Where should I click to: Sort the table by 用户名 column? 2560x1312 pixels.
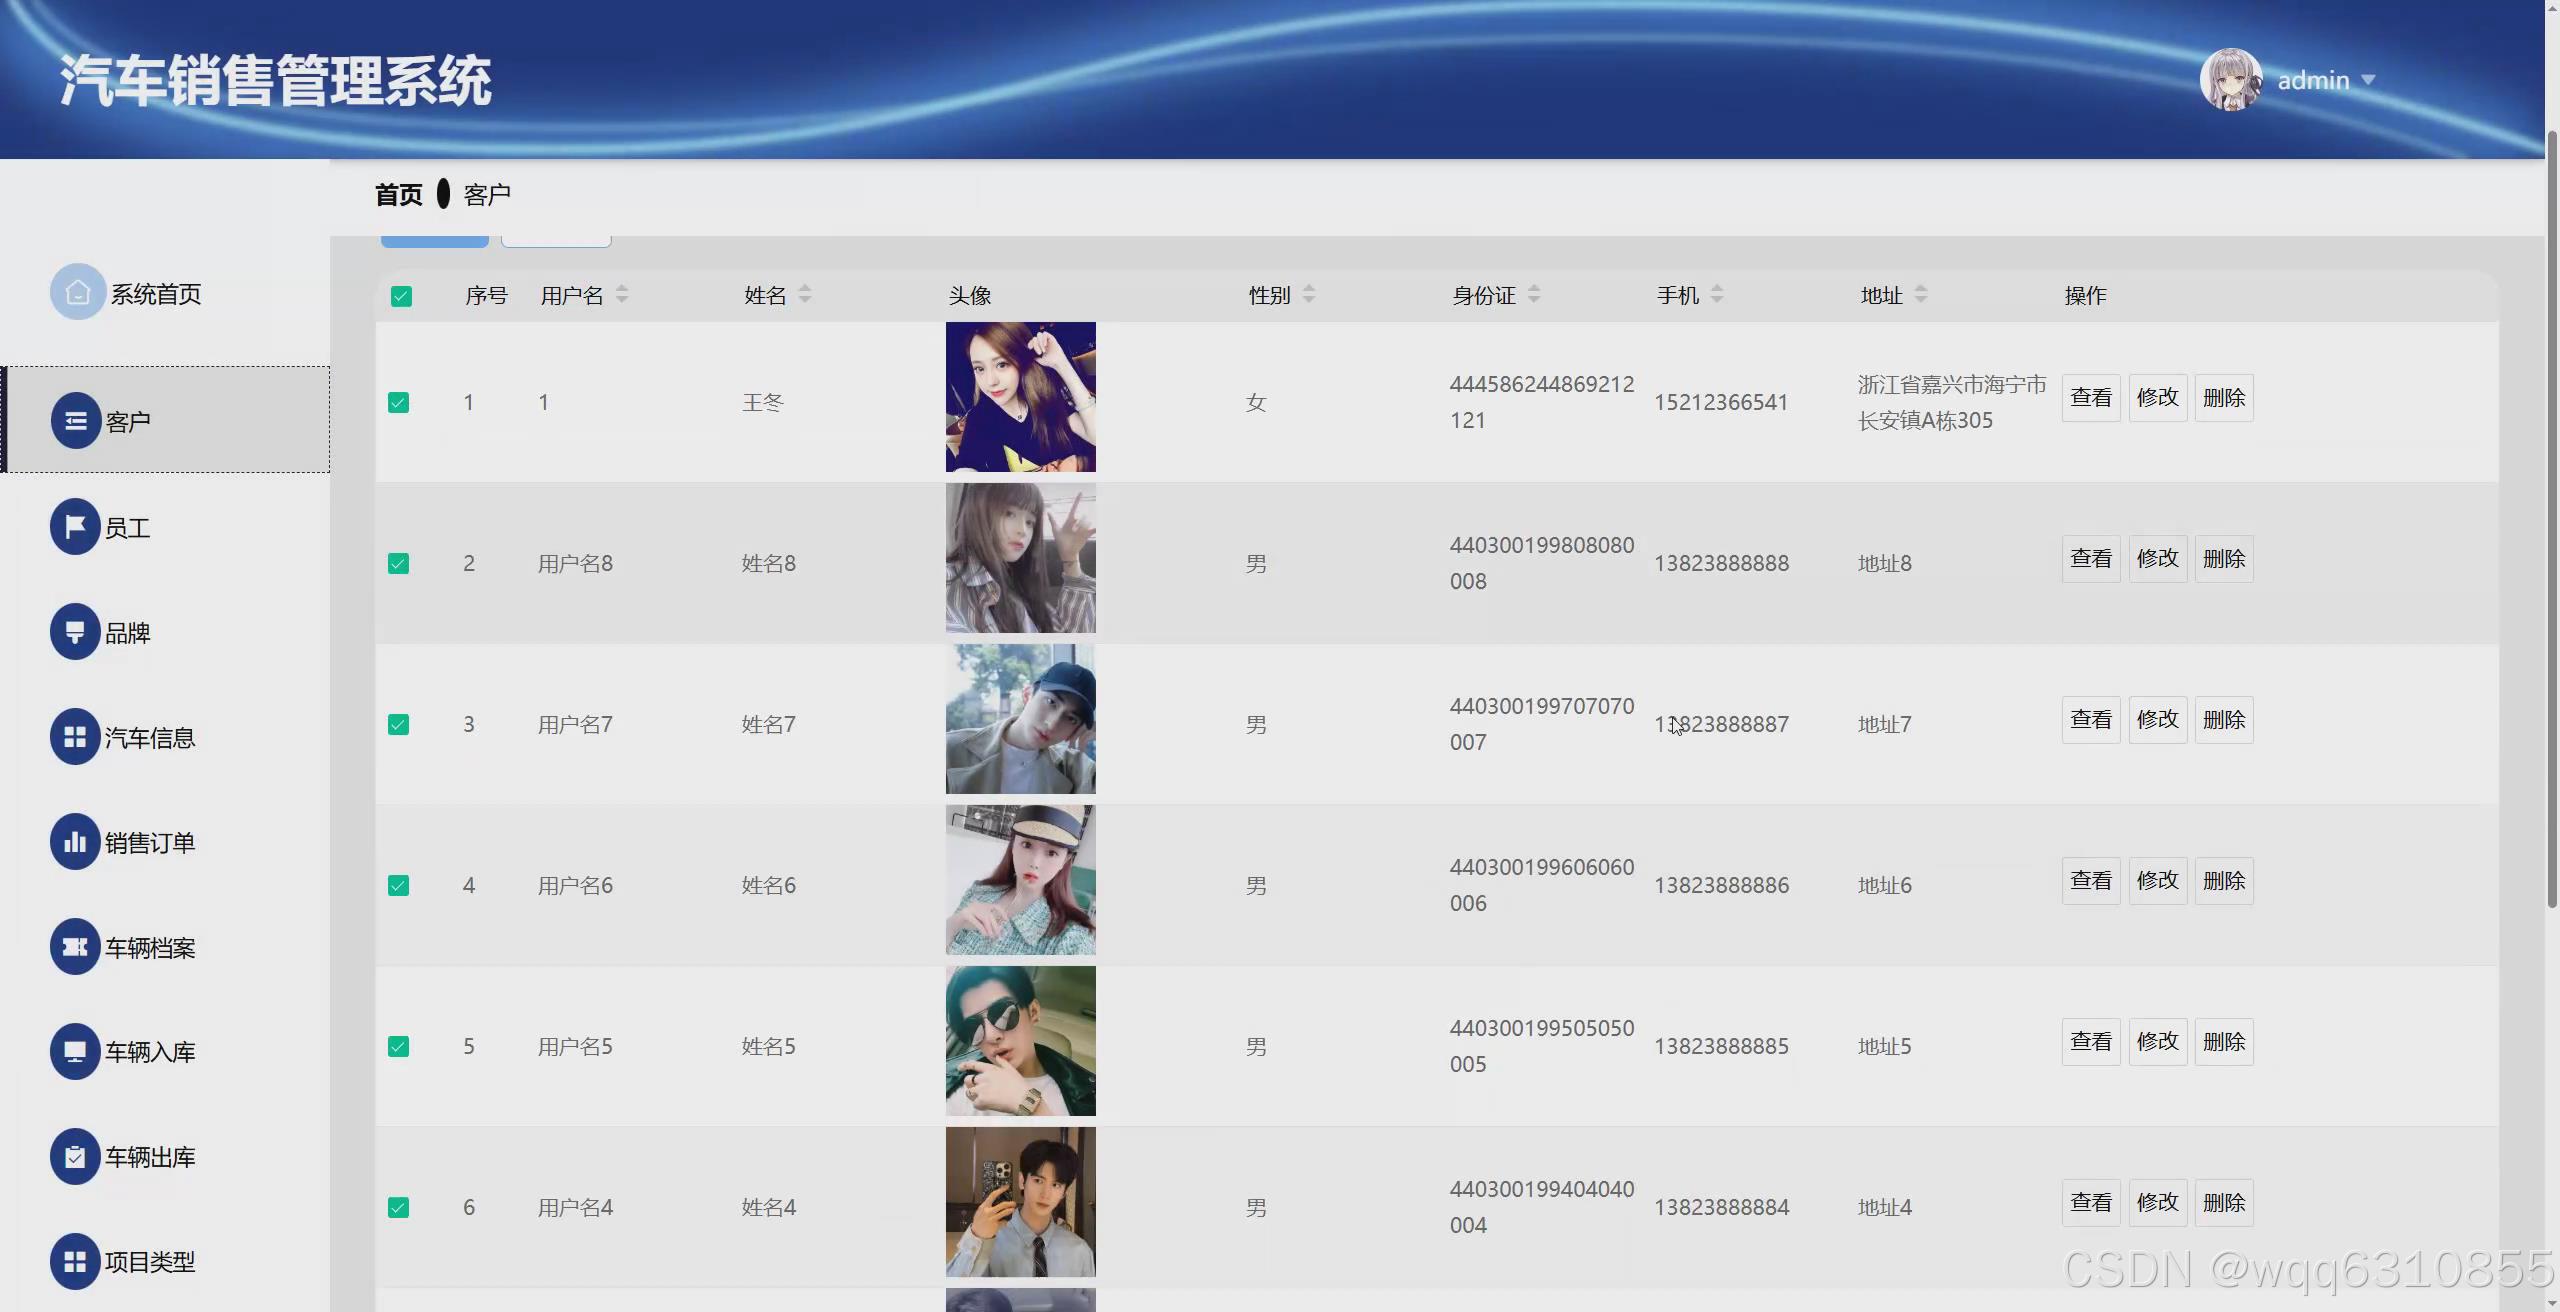pyautogui.click(x=622, y=294)
